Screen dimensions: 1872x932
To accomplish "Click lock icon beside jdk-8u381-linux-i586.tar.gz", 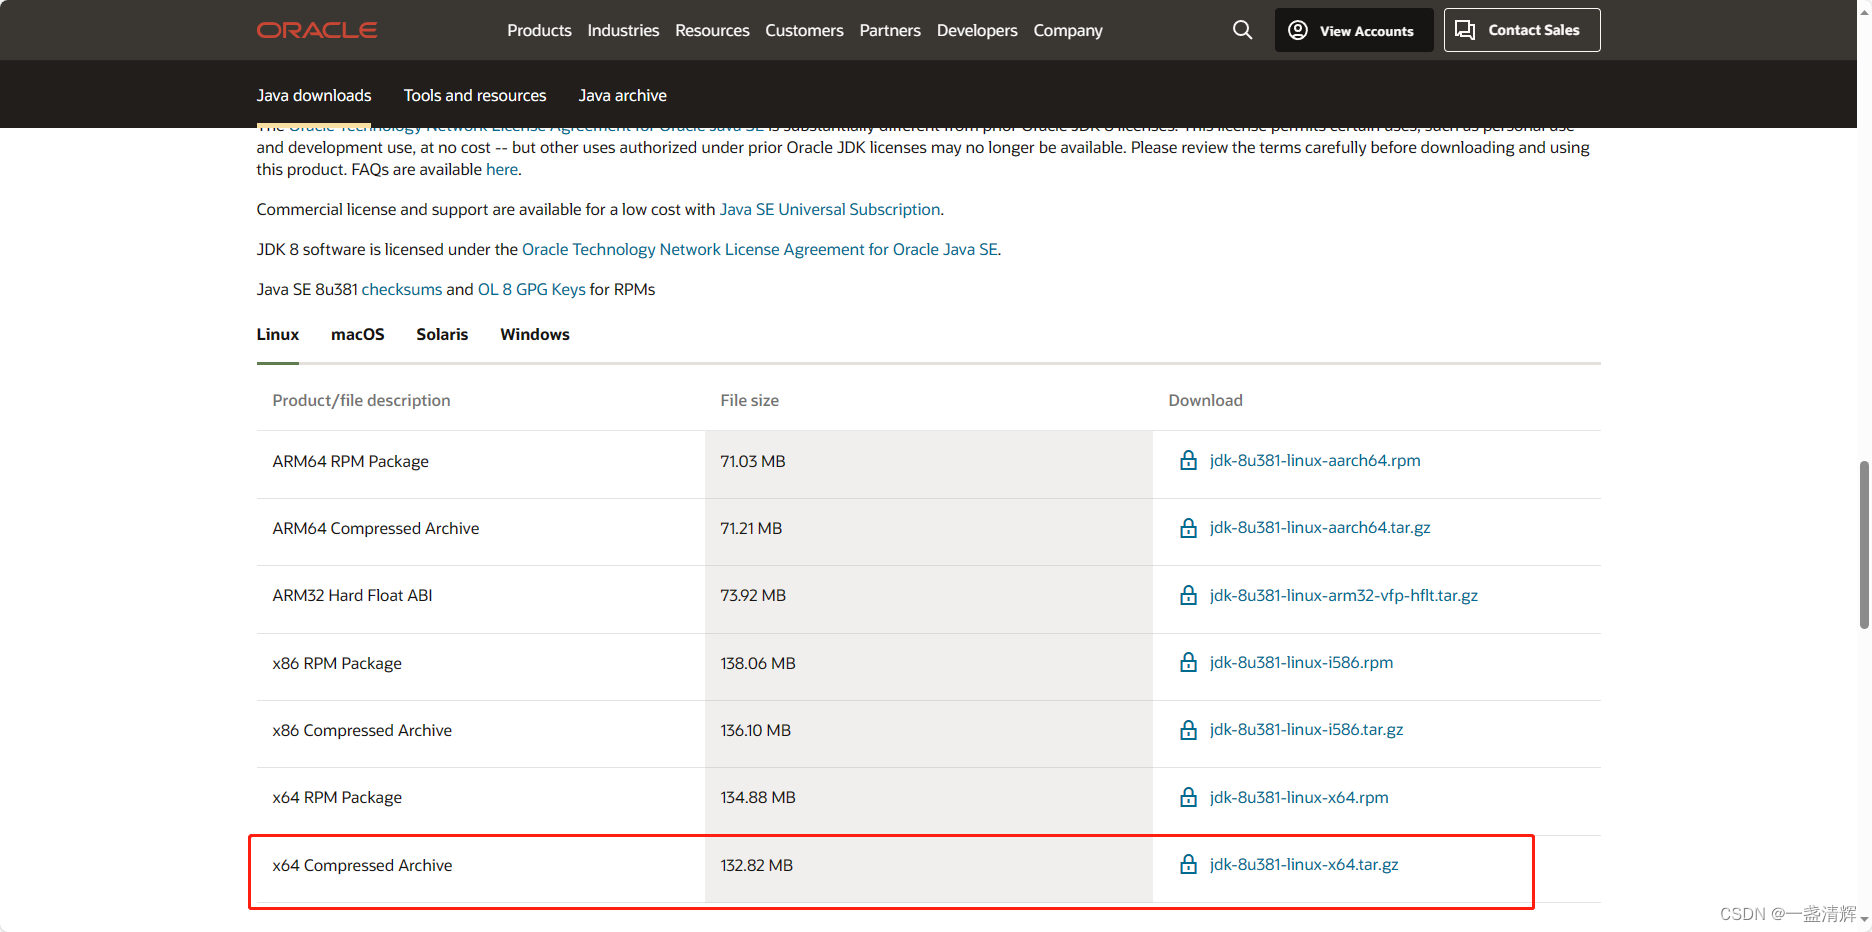I will [1188, 730].
